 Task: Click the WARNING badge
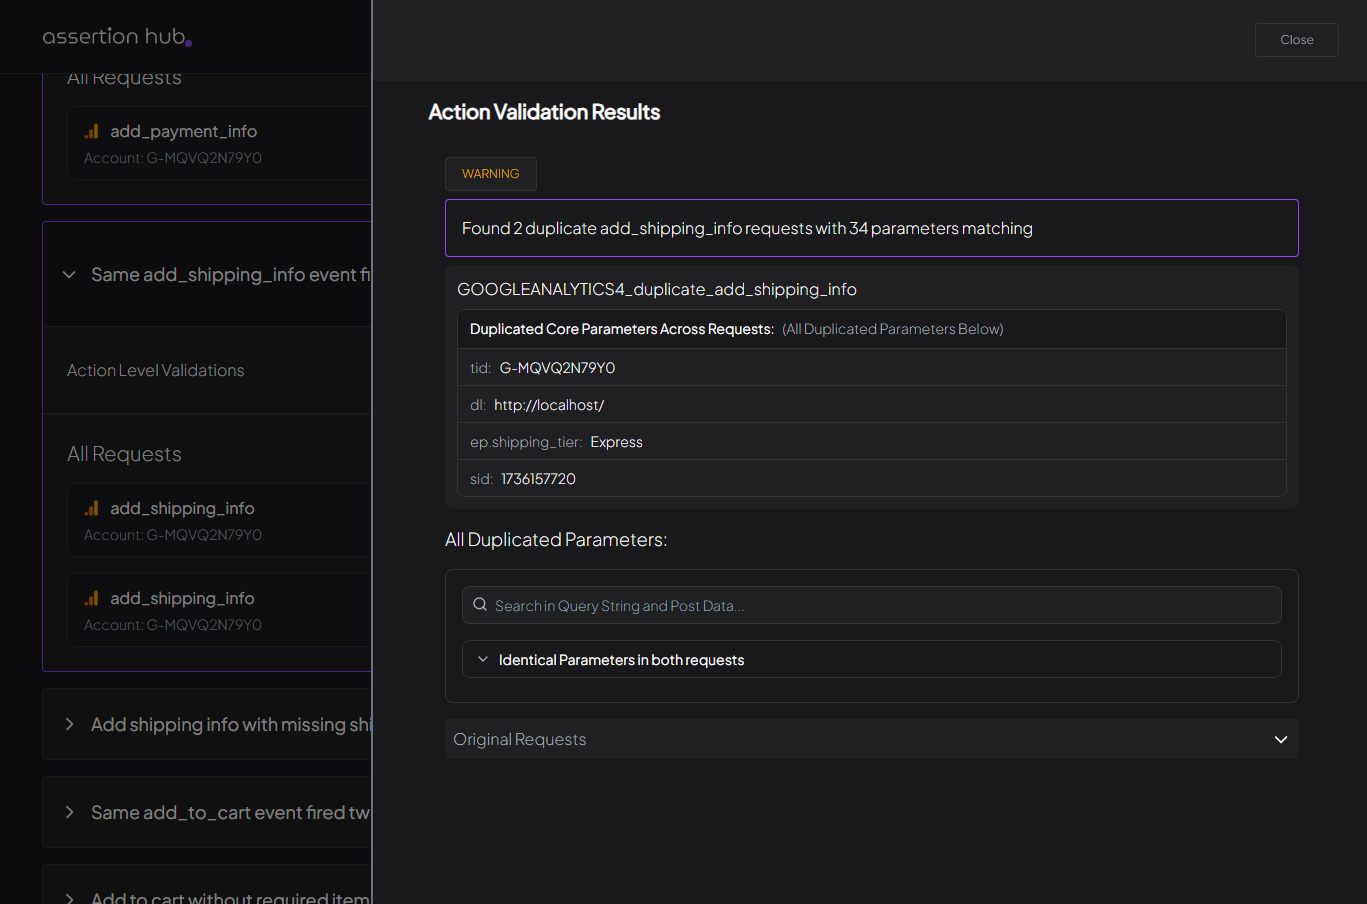491,174
